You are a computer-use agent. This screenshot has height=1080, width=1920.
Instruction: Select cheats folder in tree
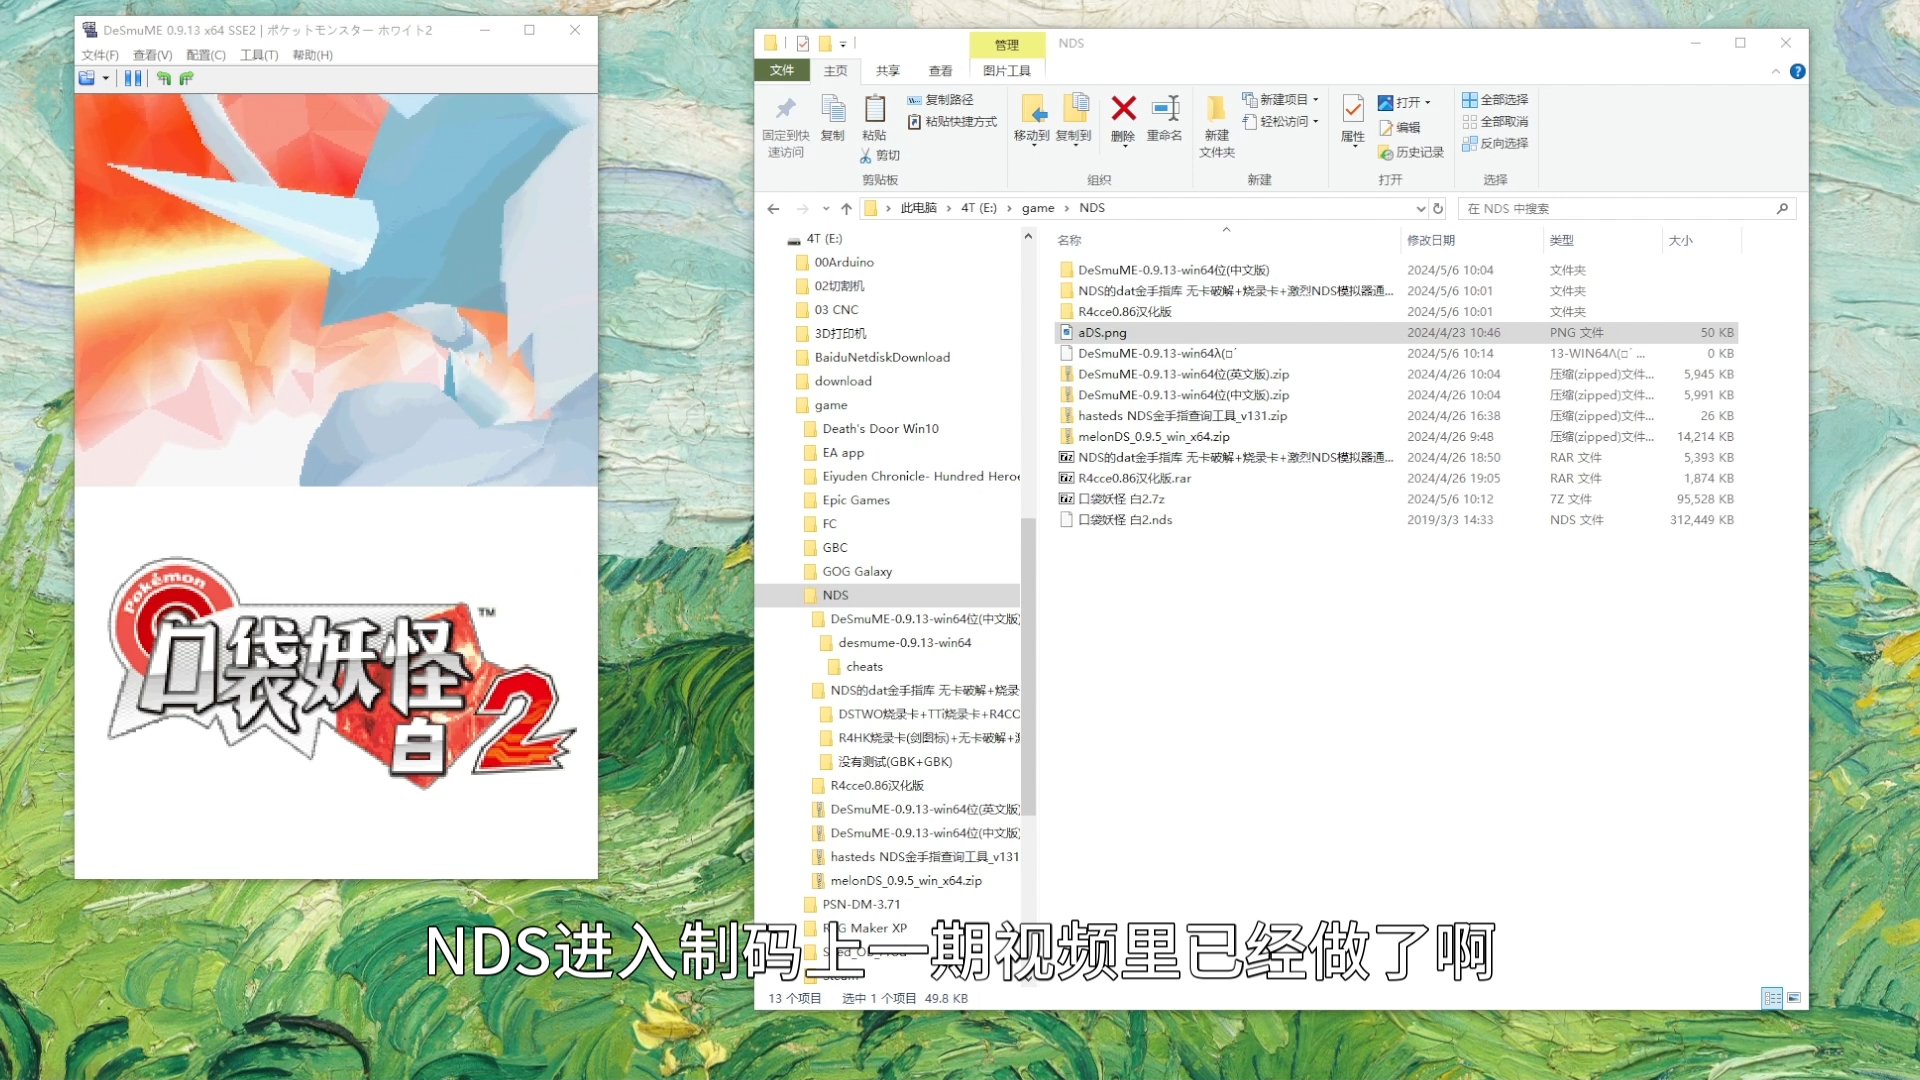[x=864, y=667]
